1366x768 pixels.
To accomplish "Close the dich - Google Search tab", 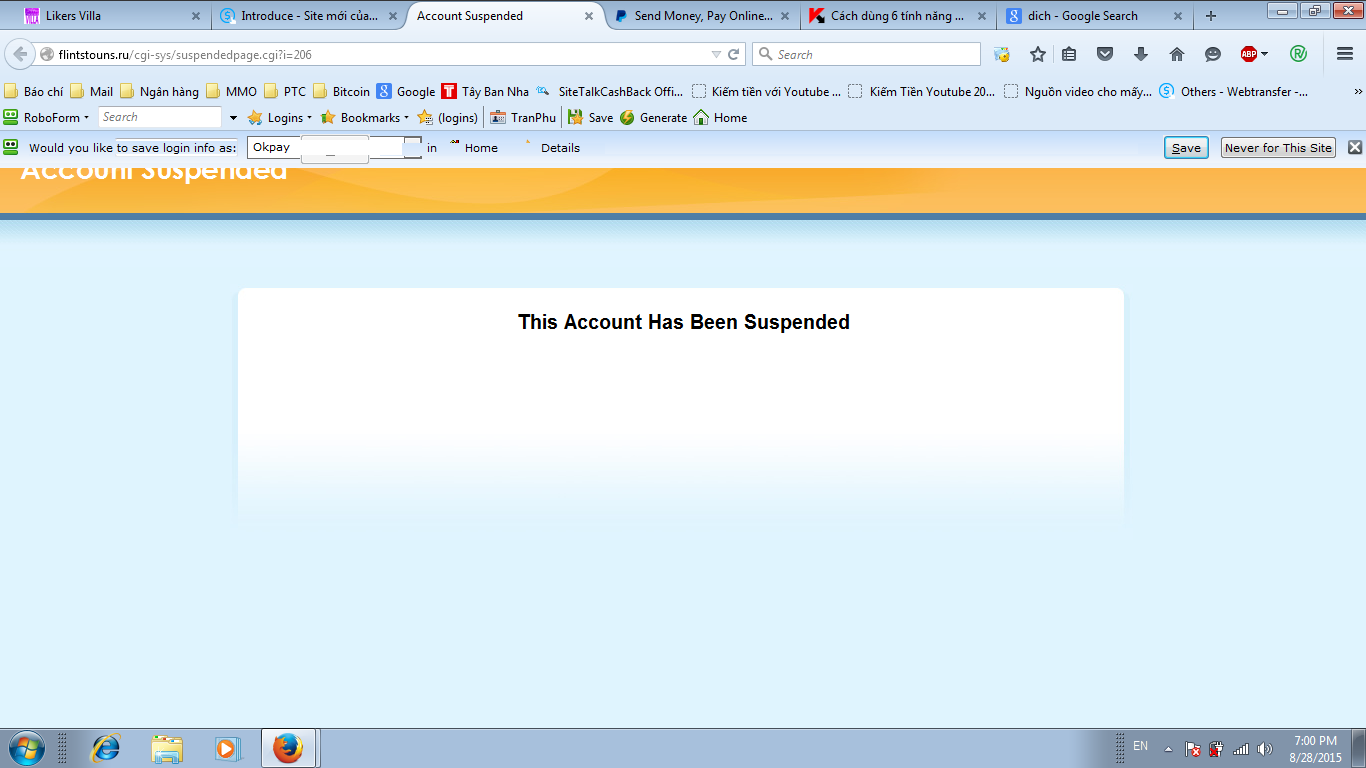I will click(x=1178, y=16).
